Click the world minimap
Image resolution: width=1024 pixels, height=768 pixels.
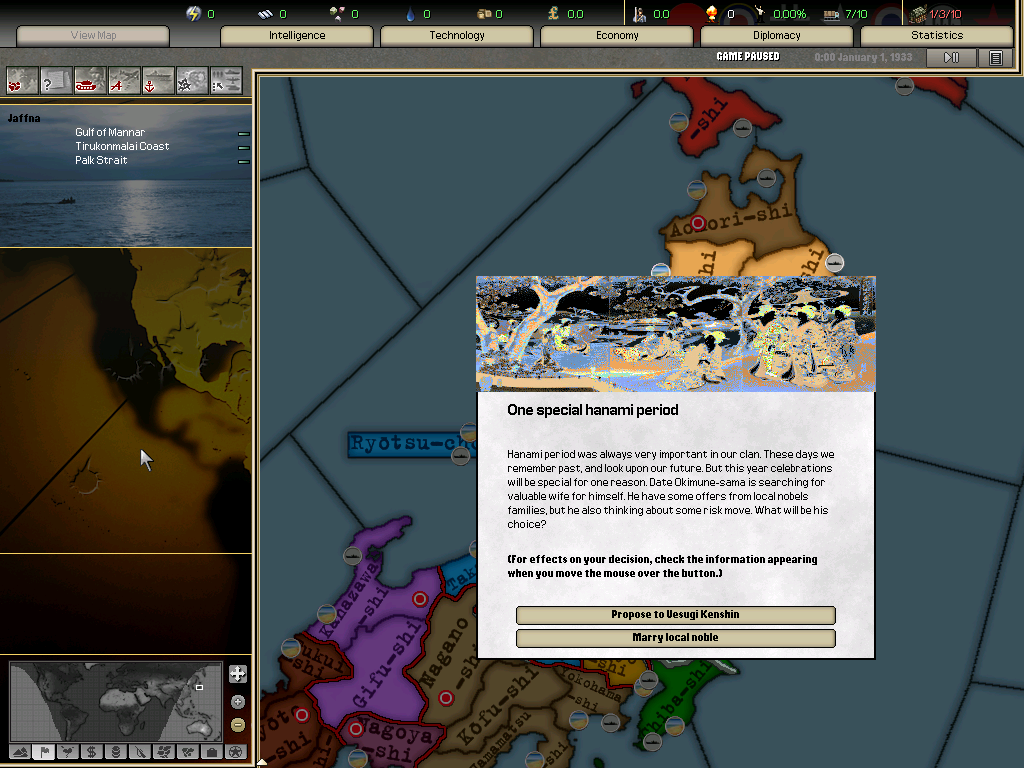(x=116, y=701)
